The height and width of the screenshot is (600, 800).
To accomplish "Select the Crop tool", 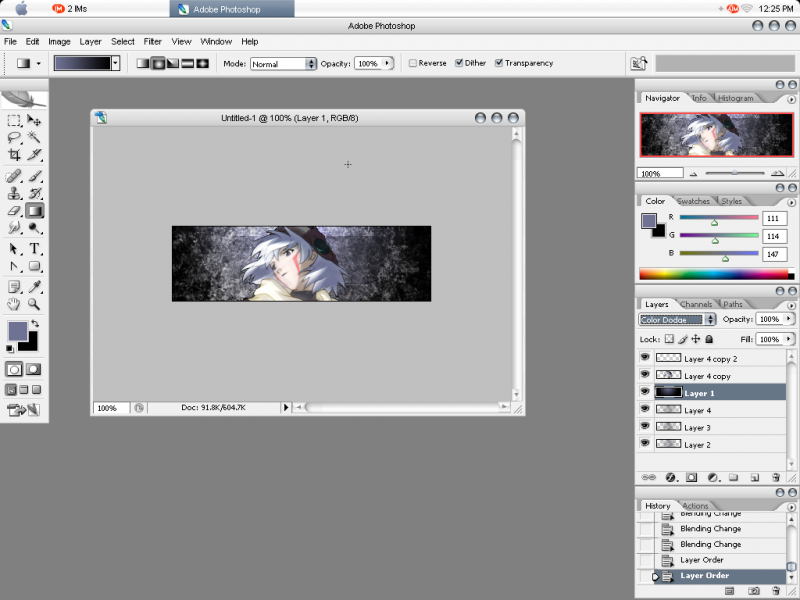I will coord(14,154).
